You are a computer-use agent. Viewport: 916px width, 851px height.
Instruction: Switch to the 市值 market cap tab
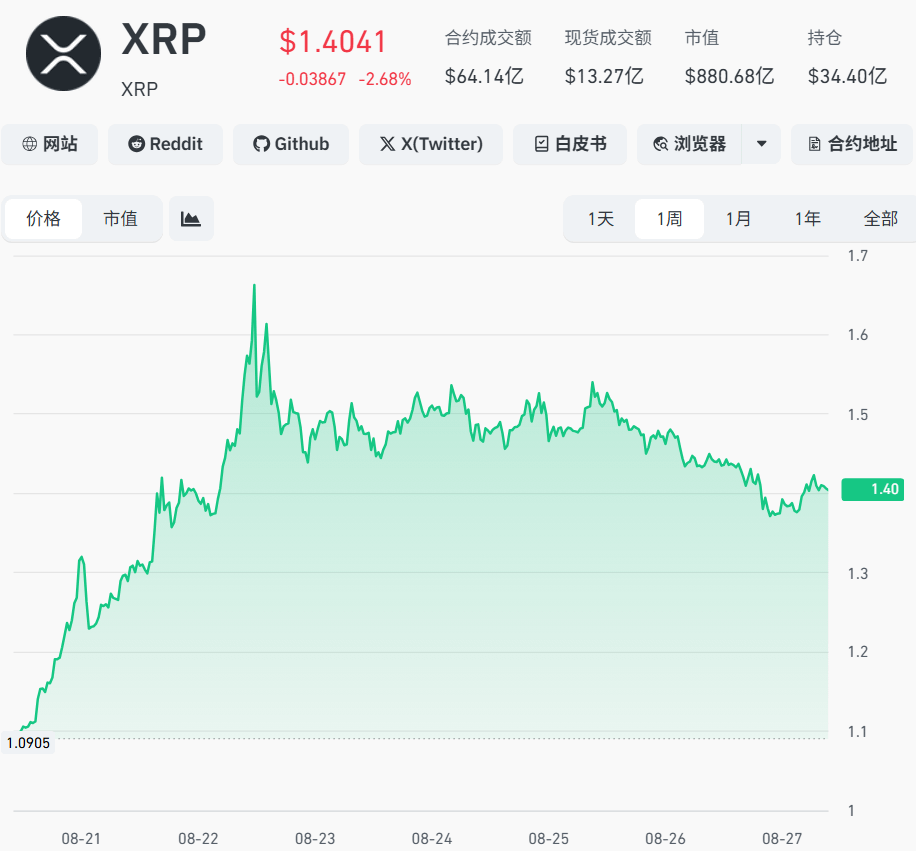(x=120, y=219)
